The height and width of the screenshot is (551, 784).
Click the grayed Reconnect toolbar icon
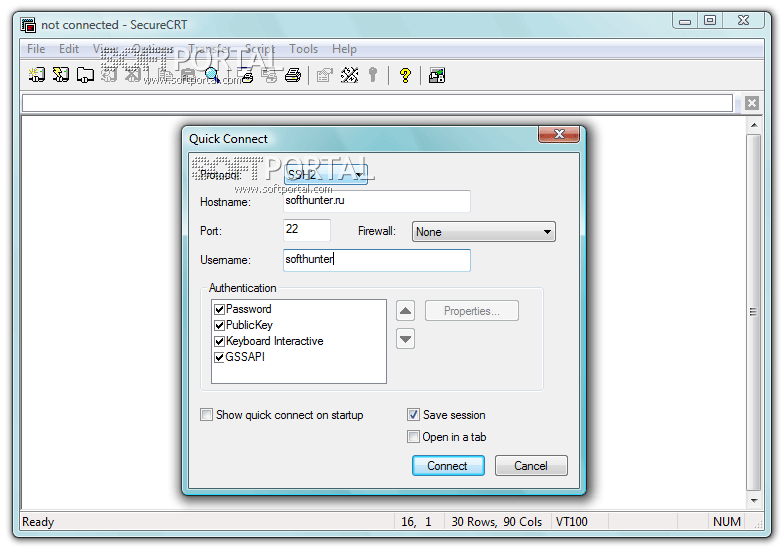pos(109,75)
